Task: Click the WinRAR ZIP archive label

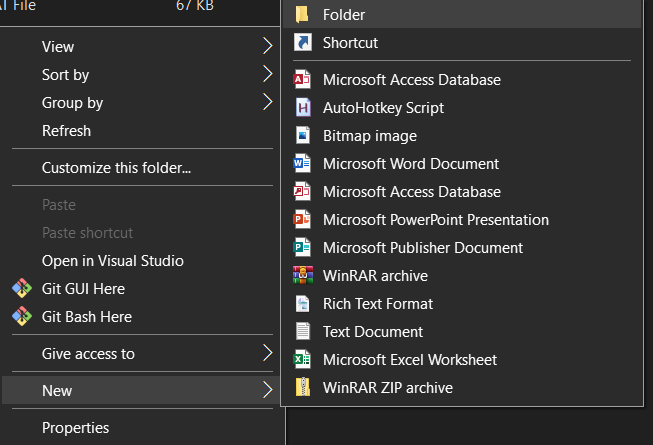Action: pyautogui.click(x=388, y=388)
